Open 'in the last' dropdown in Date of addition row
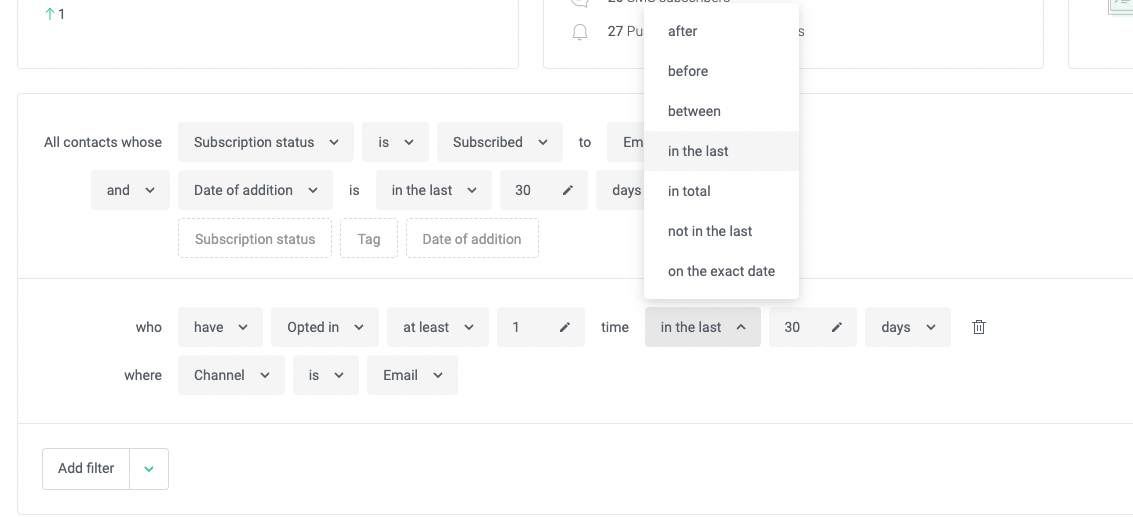Viewport: 1133px width, 517px height. [x=434, y=190]
